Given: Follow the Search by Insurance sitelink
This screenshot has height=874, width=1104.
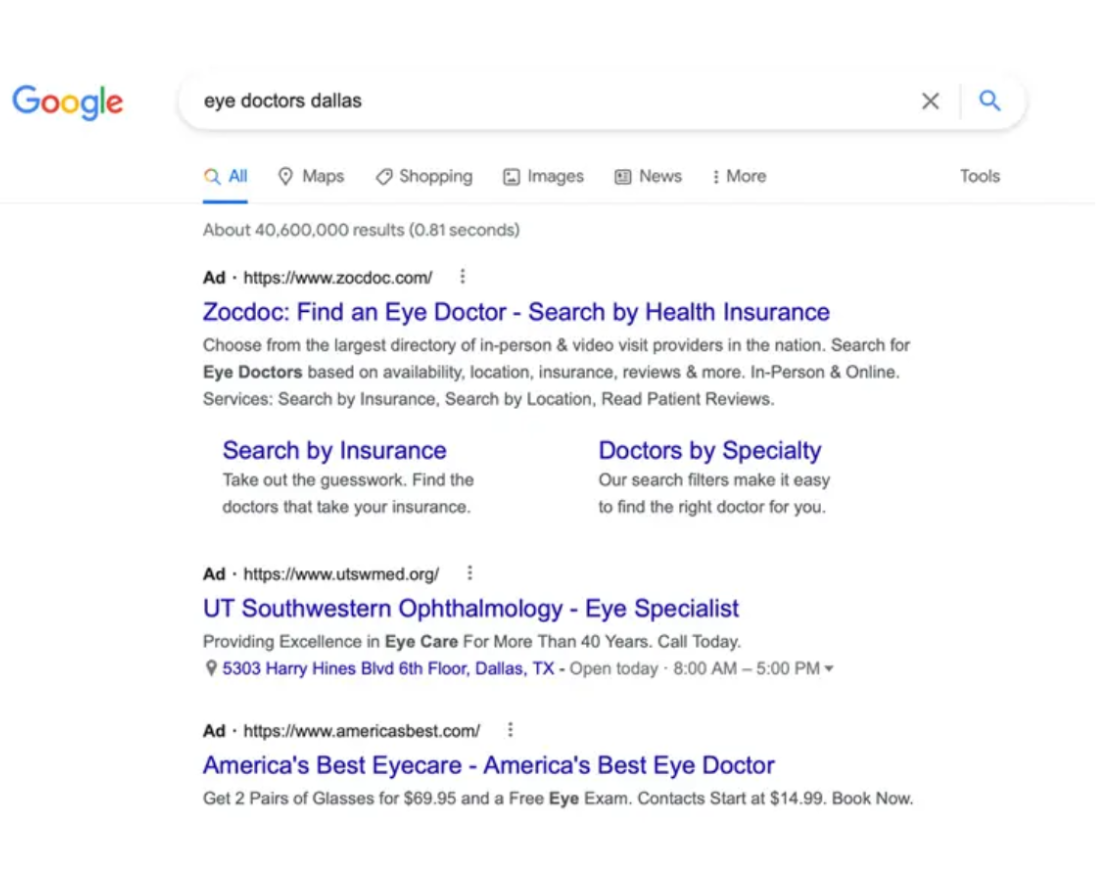Looking at the screenshot, I should tap(334, 450).
